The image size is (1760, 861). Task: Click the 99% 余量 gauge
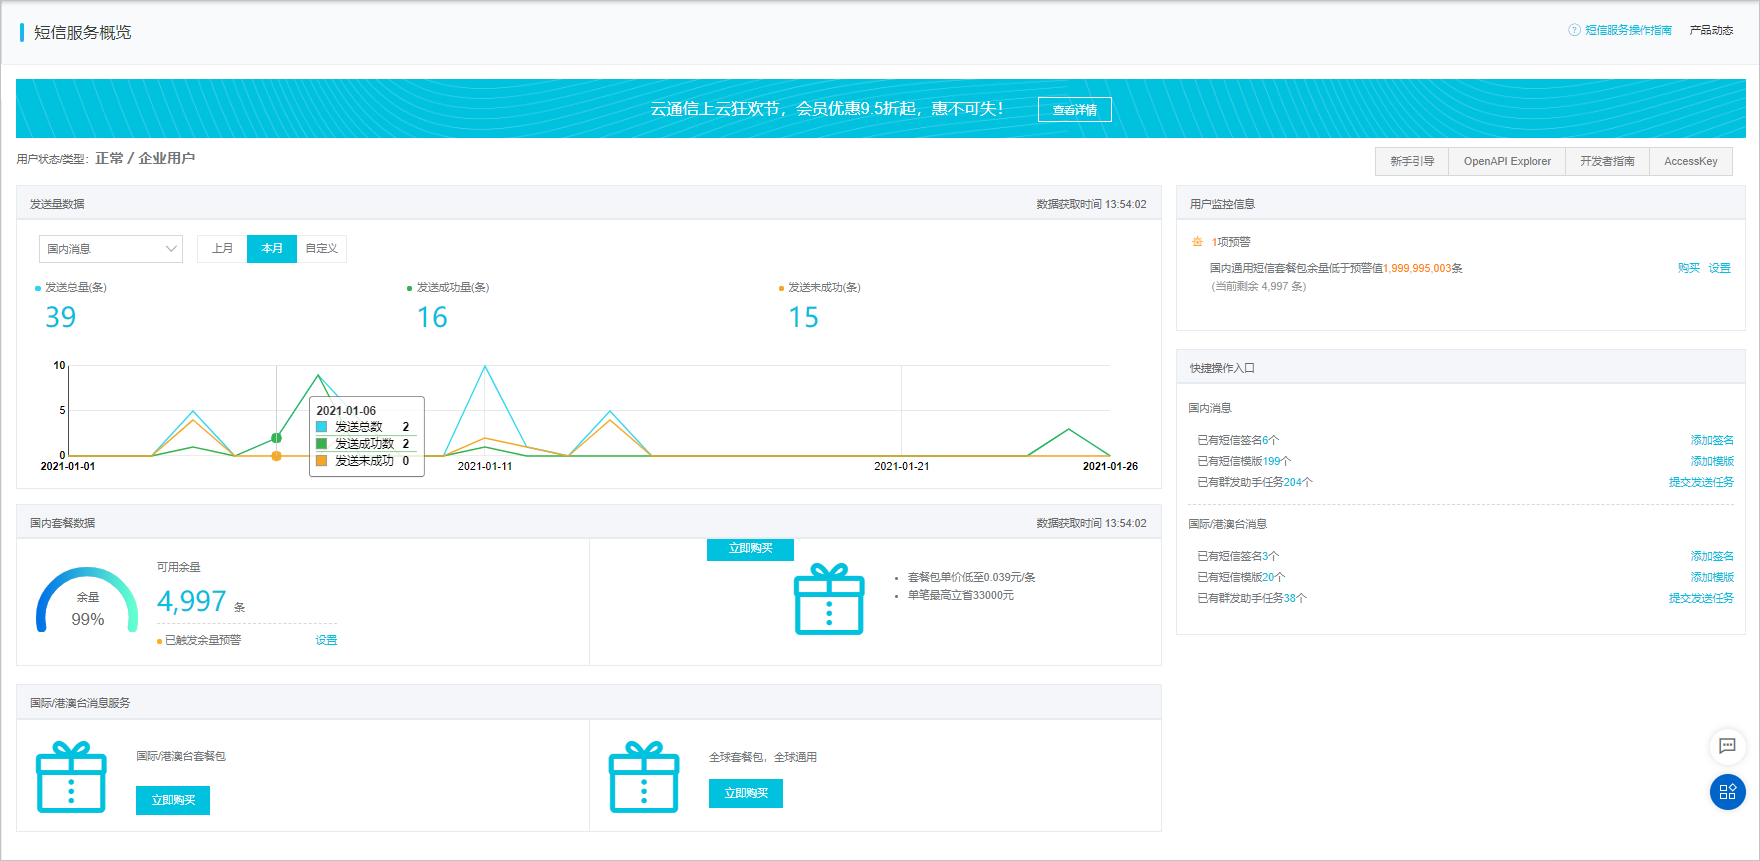point(87,600)
